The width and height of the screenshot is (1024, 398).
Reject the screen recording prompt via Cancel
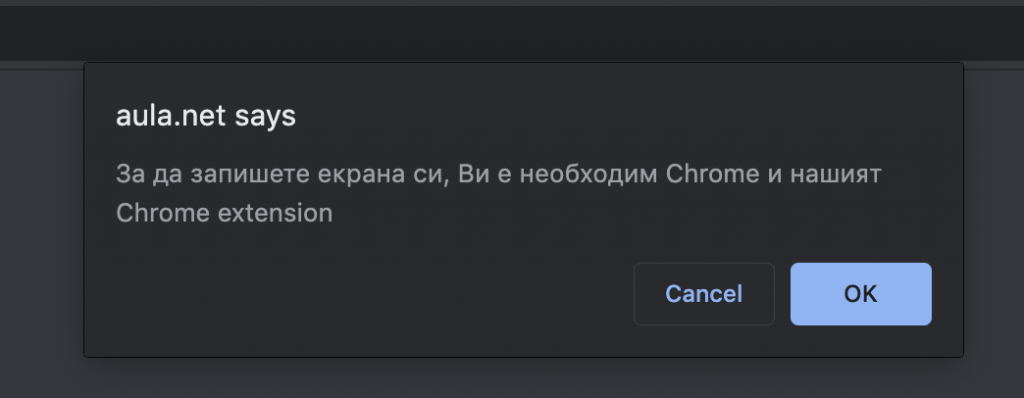point(704,294)
